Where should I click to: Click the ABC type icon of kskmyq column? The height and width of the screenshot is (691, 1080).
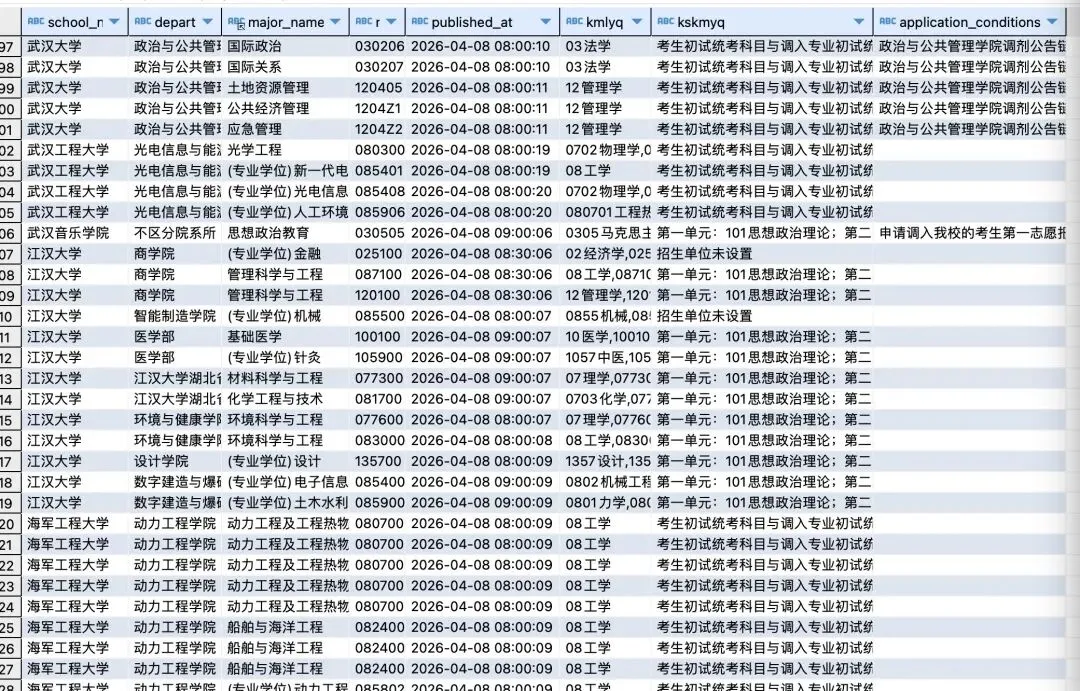pyautogui.click(x=665, y=21)
